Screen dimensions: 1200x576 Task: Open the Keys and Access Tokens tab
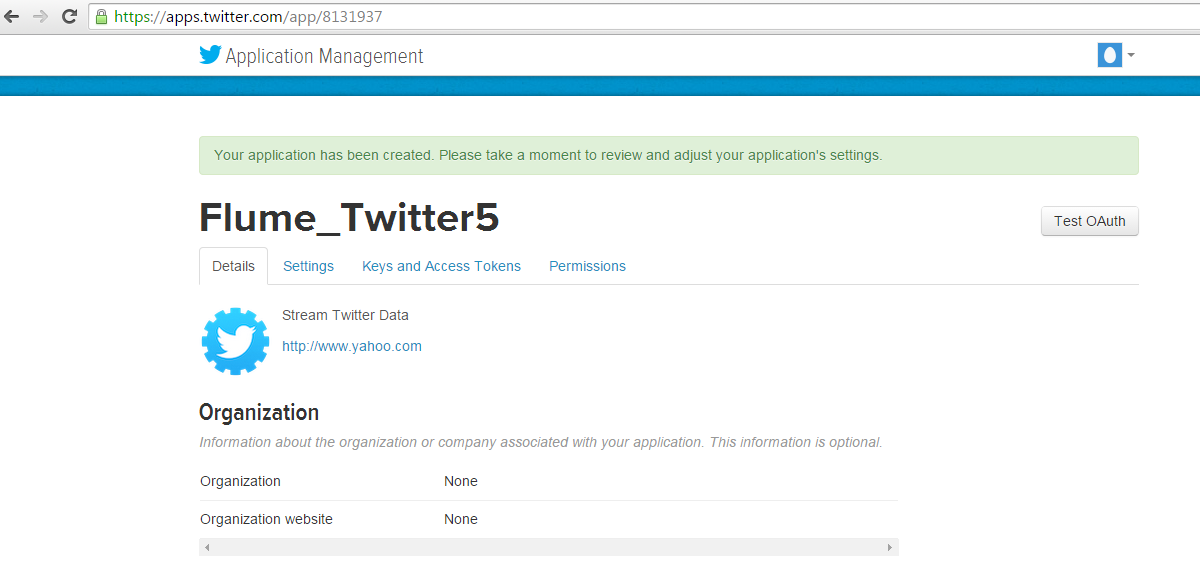441,266
